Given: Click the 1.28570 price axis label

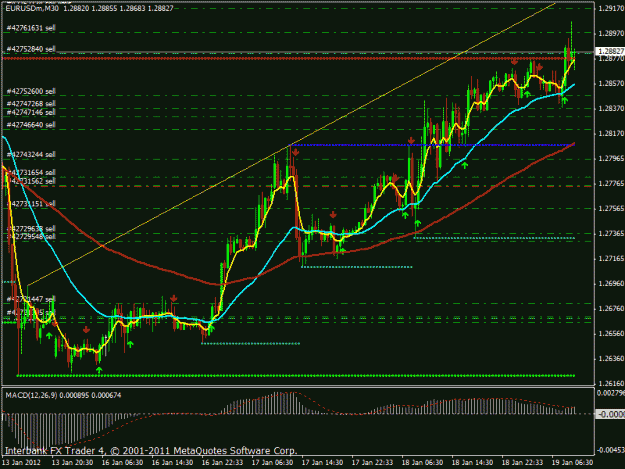Looking at the screenshot, I should click(611, 83).
